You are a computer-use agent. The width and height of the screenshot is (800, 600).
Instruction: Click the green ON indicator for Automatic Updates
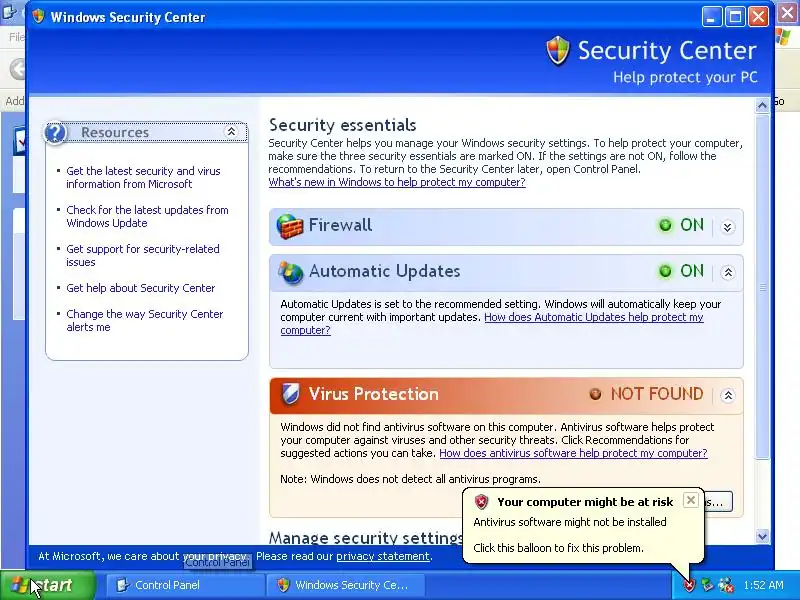click(x=665, y=271)
